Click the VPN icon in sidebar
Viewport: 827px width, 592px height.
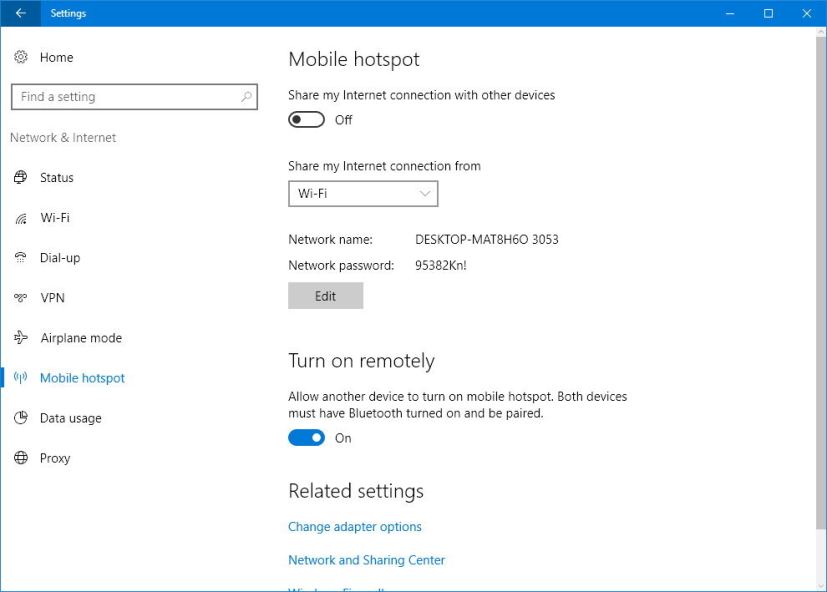[x=21, y=298]
